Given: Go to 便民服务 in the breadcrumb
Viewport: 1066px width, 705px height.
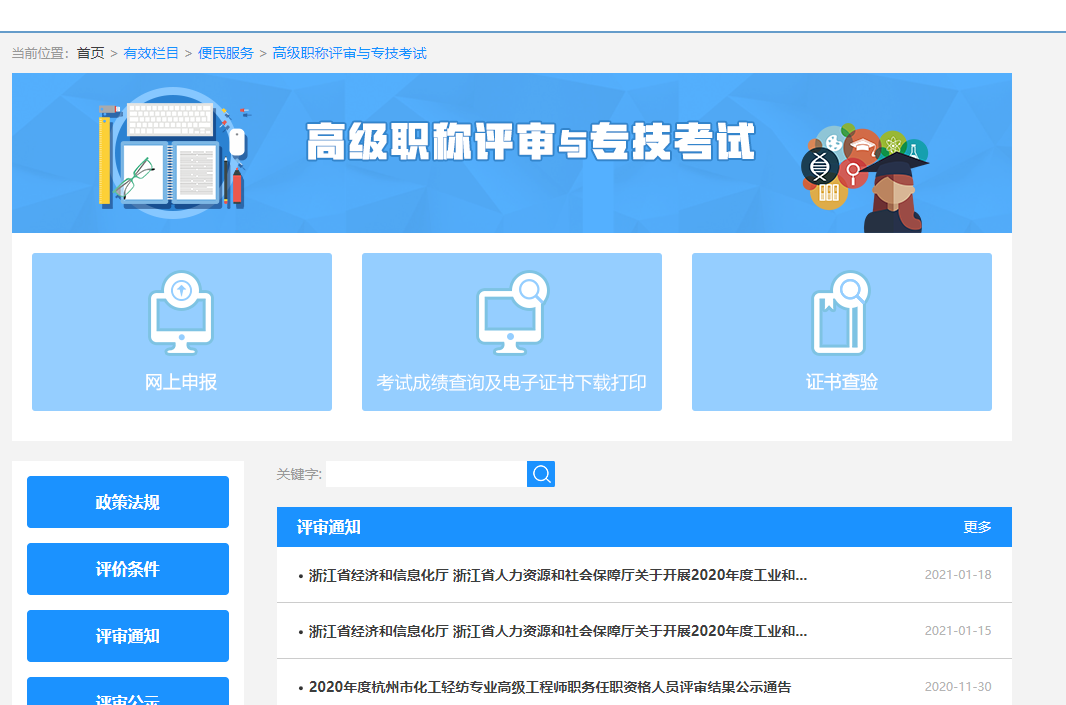Looking at the screenshot, I should [226, 53].
